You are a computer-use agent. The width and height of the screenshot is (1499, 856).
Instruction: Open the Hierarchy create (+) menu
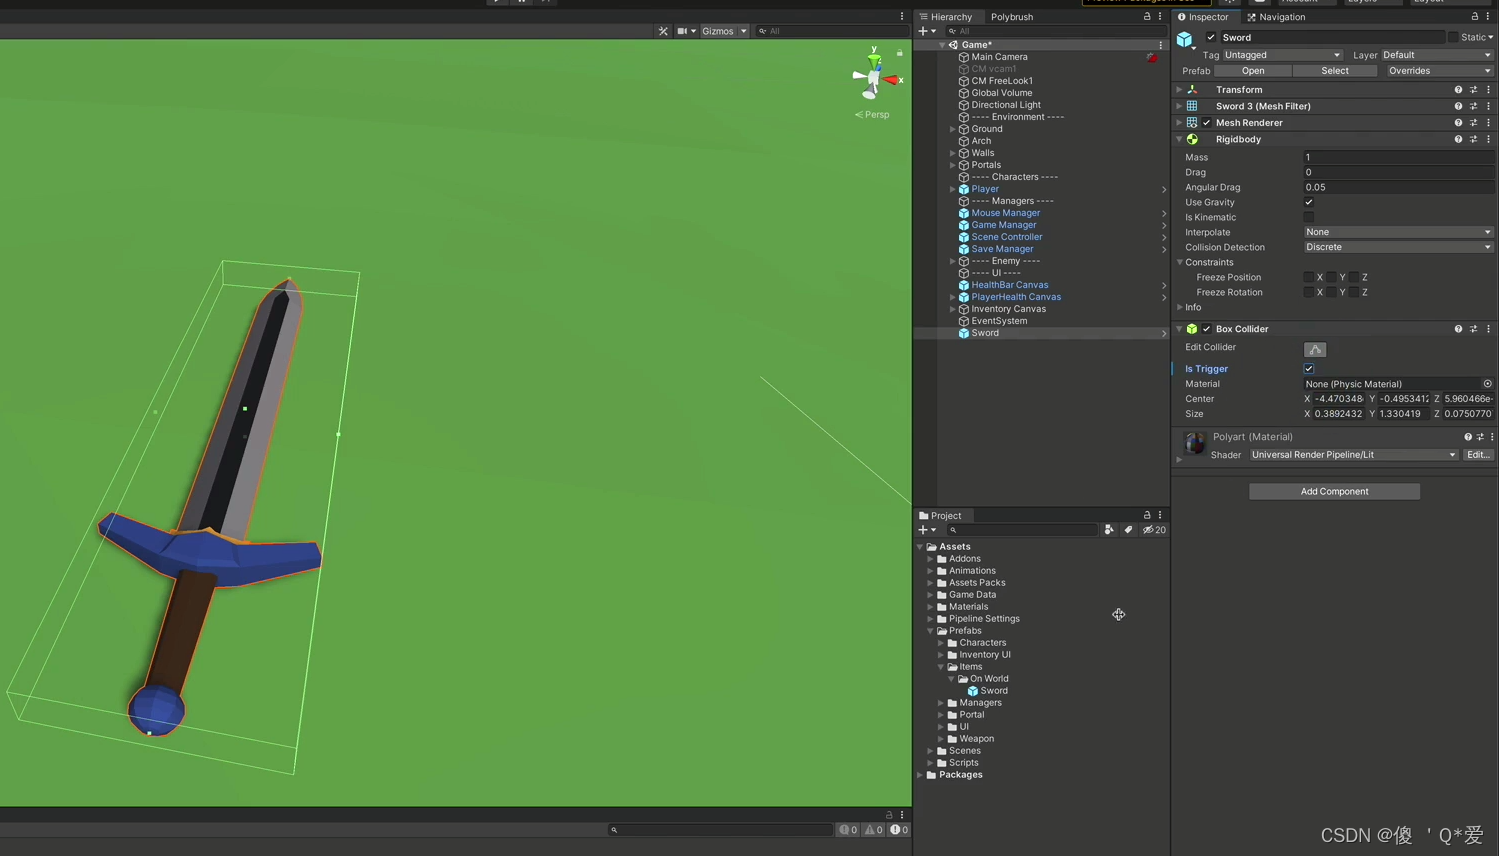(x=920, y=31)
